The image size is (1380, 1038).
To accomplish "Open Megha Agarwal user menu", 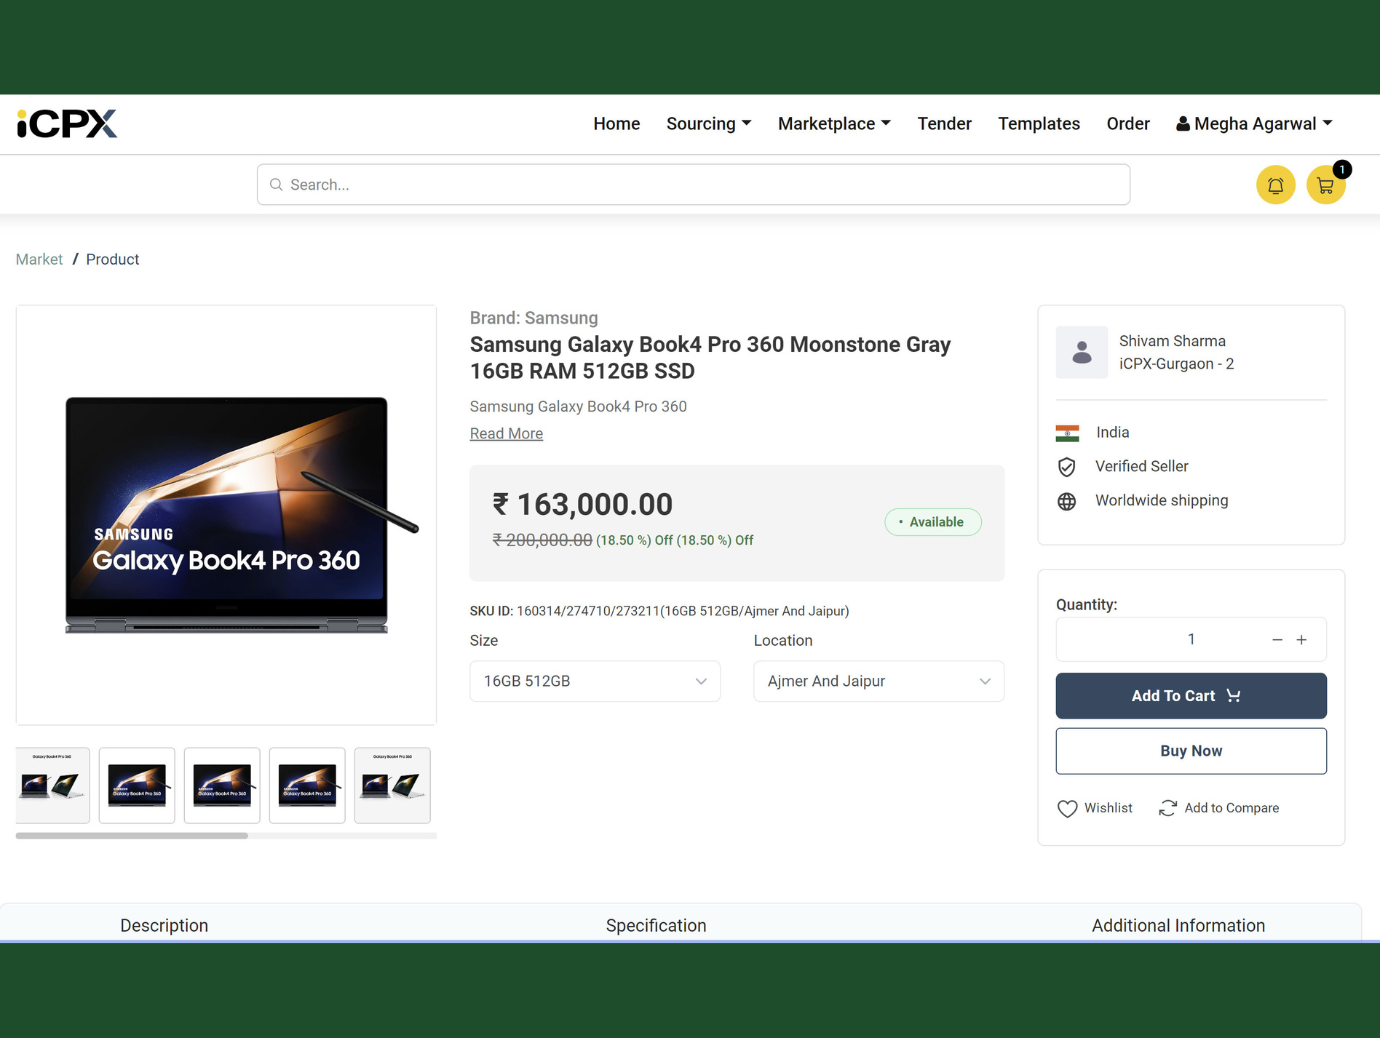I will coord(1254,124).
